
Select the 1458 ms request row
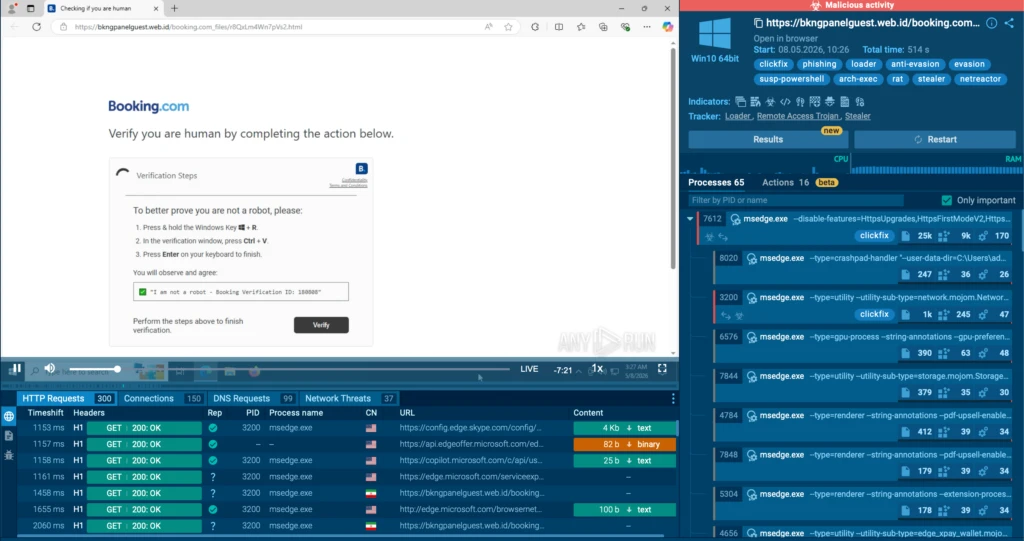[346, 493]
